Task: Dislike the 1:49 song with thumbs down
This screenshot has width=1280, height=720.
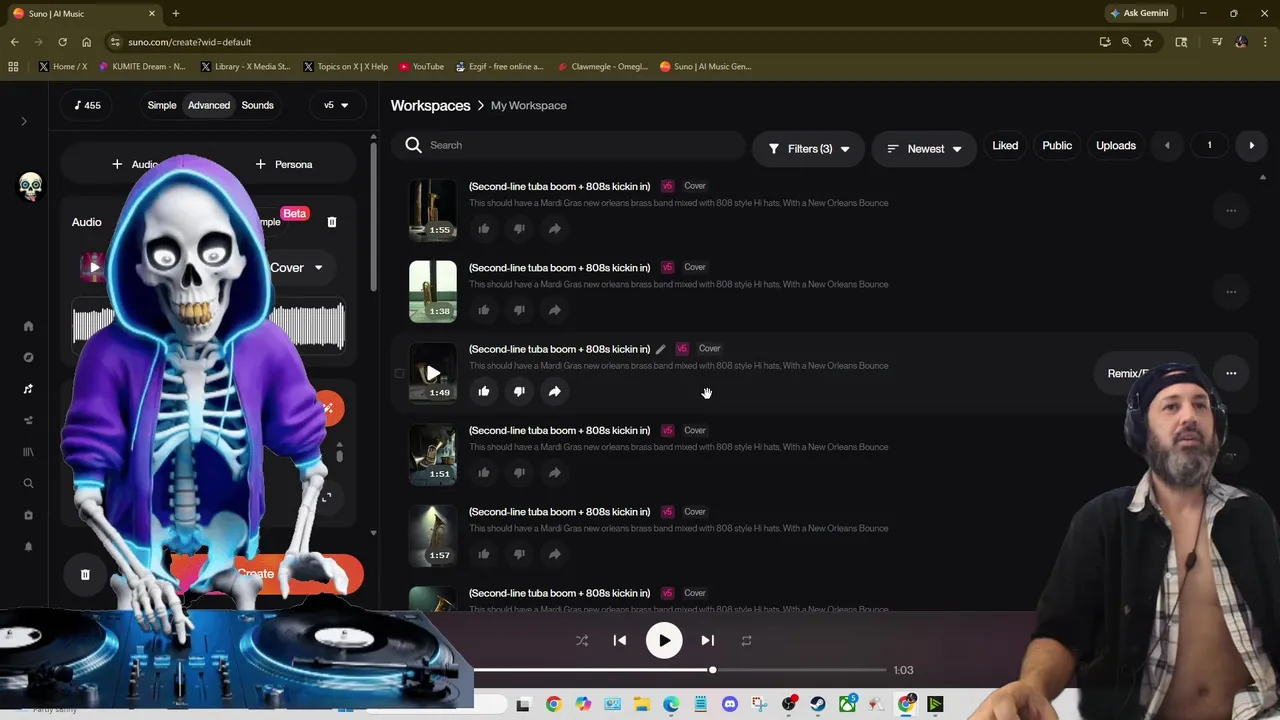Action: (519, 391)
